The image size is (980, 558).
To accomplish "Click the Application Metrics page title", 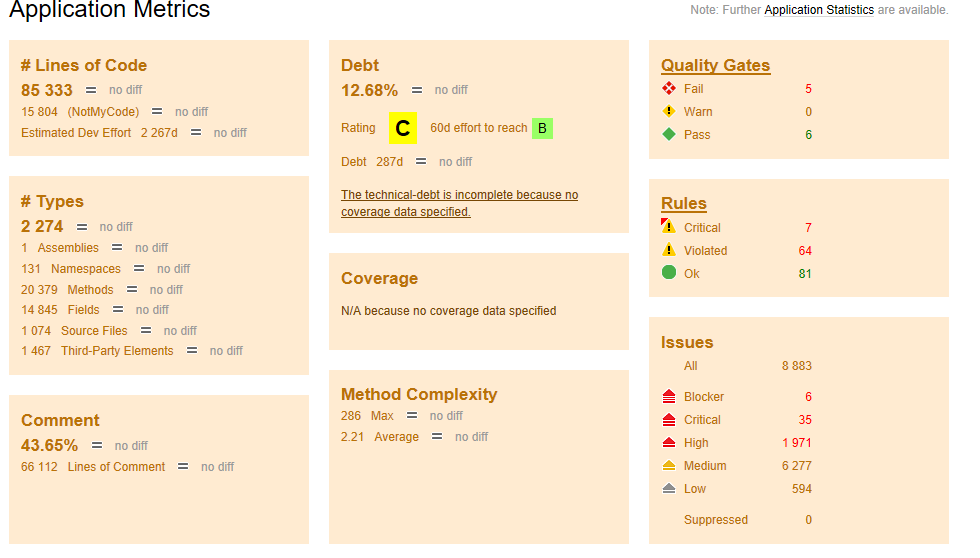I will pos(109,10).
